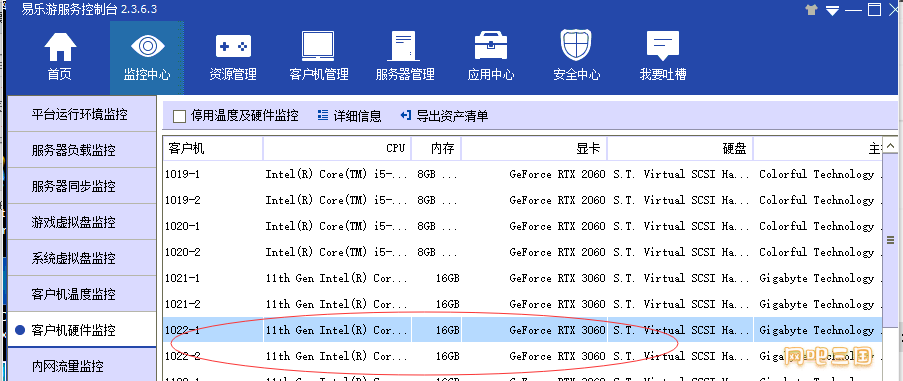Select 内网流量监控 in sidebar
The height and width of the screenshot is (381, 903).
[82, 365]
